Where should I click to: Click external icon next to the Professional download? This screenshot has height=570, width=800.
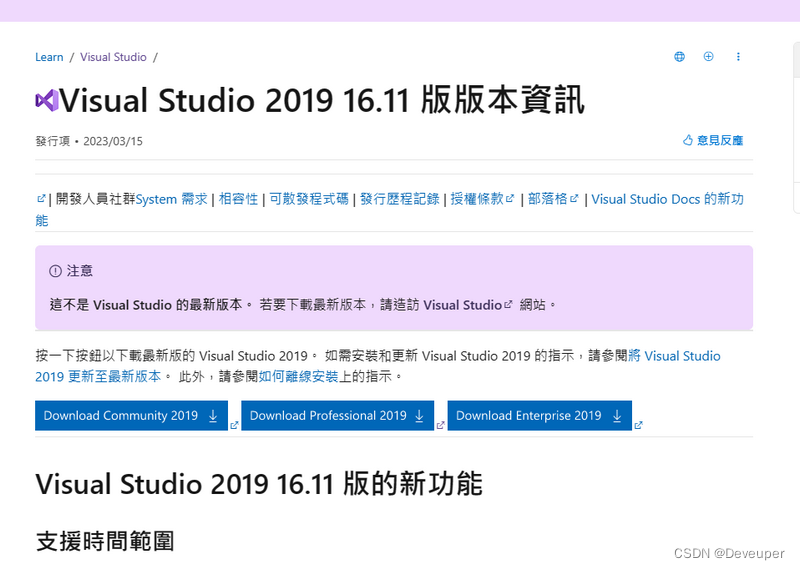pyautogui.click(x=440, y=425)
